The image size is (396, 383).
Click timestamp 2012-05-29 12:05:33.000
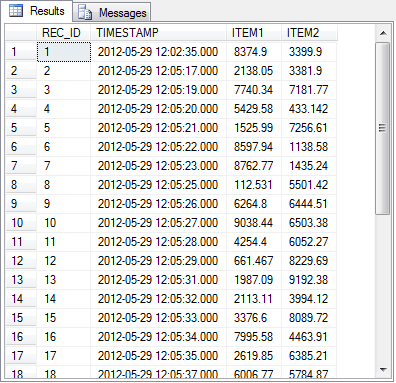pyautogui.click(x=158, y=318)
